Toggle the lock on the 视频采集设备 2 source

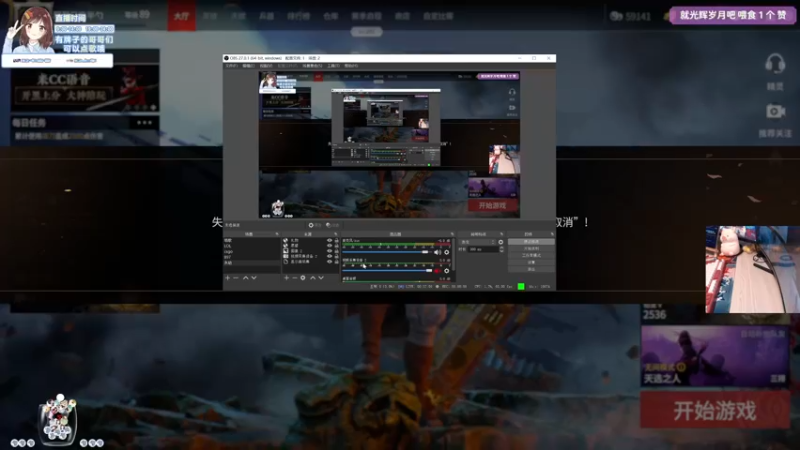pos(337,256)
